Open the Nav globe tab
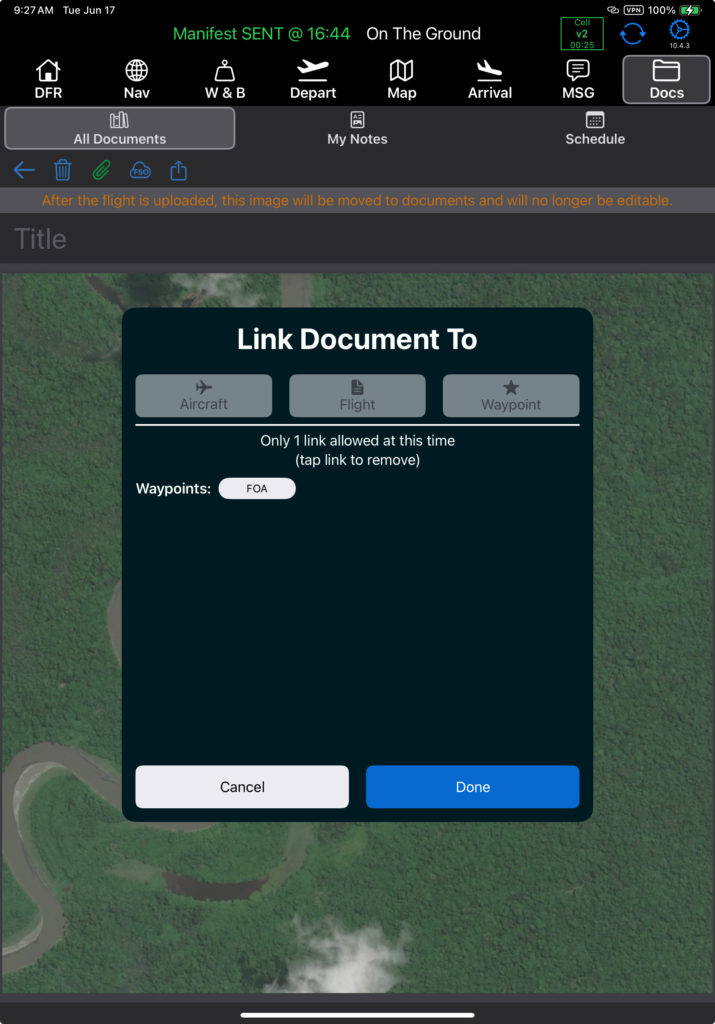 (x=136, y=80)
